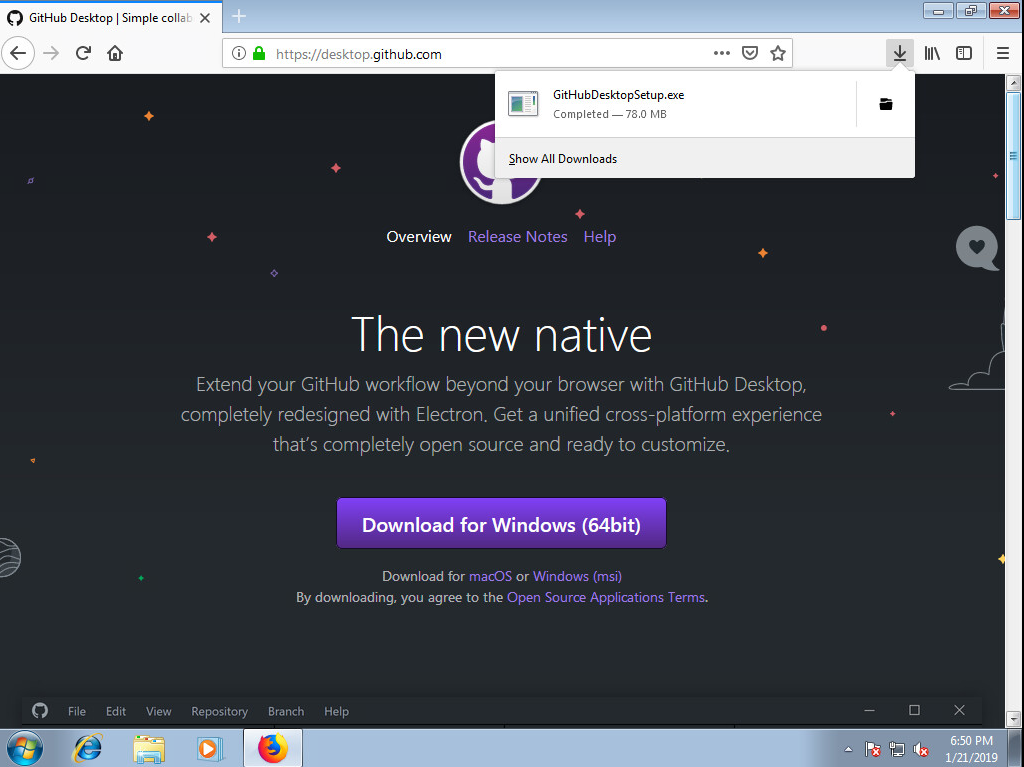Show sidebars toolbar icon

coord(964,54)
